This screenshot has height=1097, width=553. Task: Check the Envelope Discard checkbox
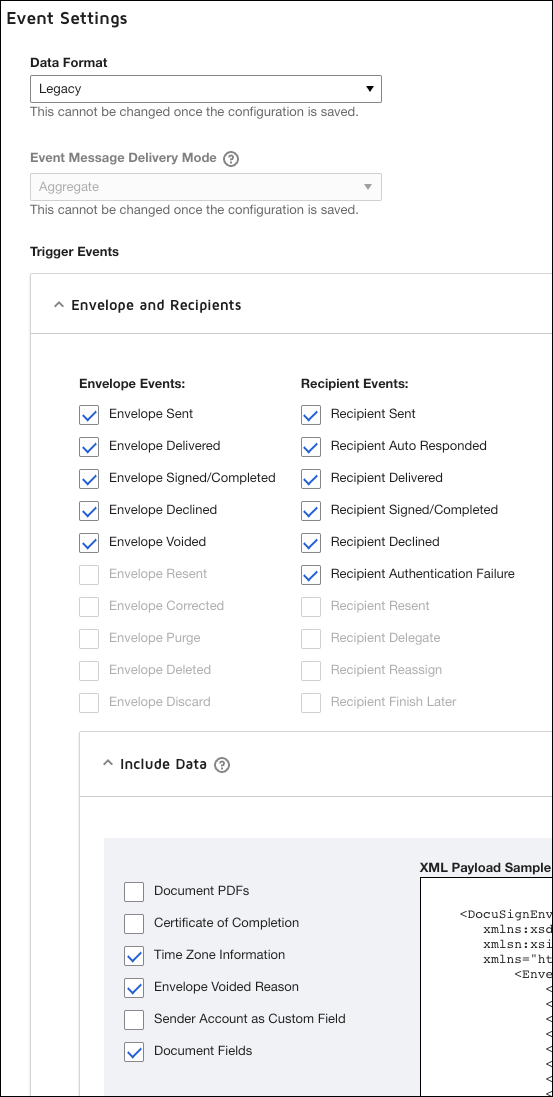tap(89, 702)
